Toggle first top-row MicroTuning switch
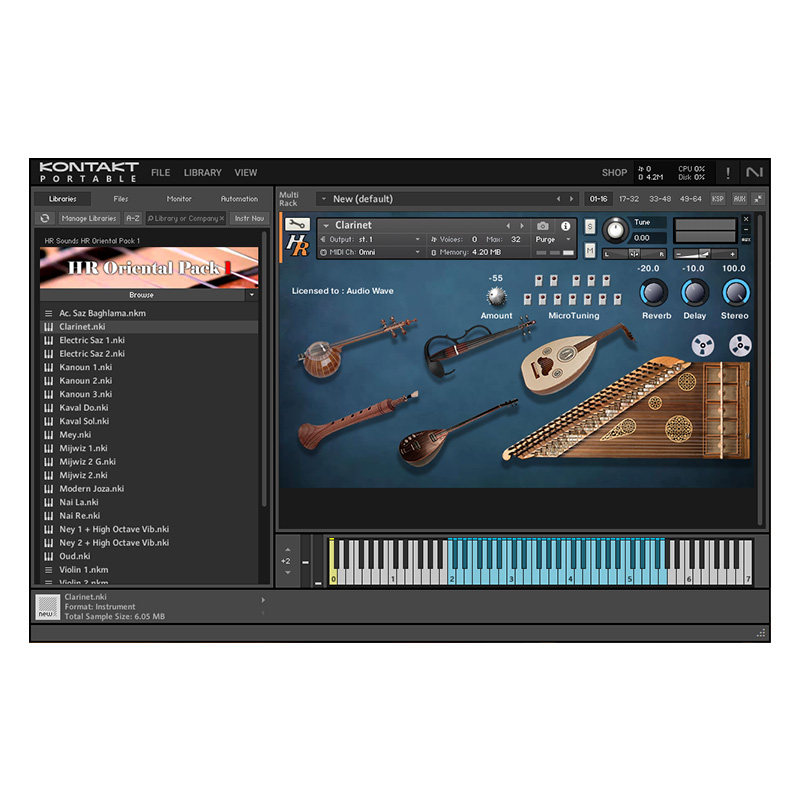Screen dimensions: 800x800 (x=539, y=280)
